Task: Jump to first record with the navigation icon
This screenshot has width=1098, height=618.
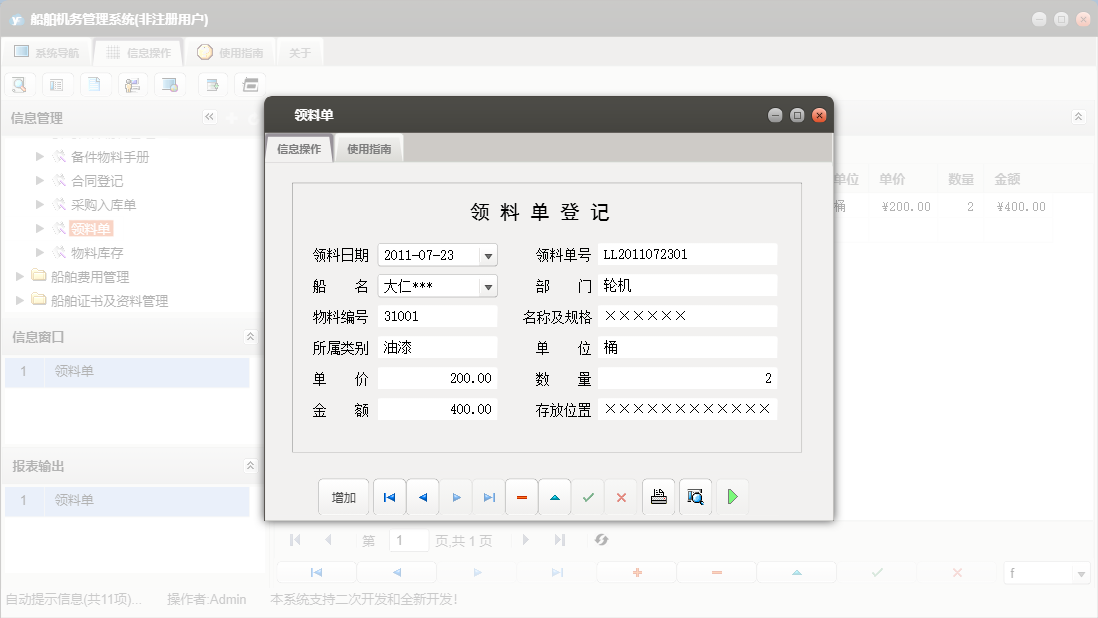Action: click(x=389, y=497)
